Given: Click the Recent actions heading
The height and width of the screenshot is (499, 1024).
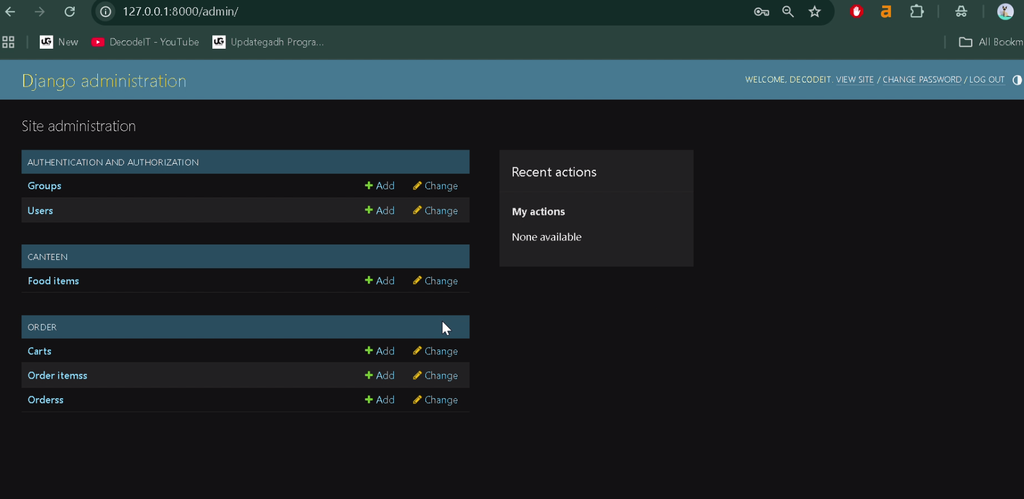Looking at the screenshot, I should (x=554, y=172).
